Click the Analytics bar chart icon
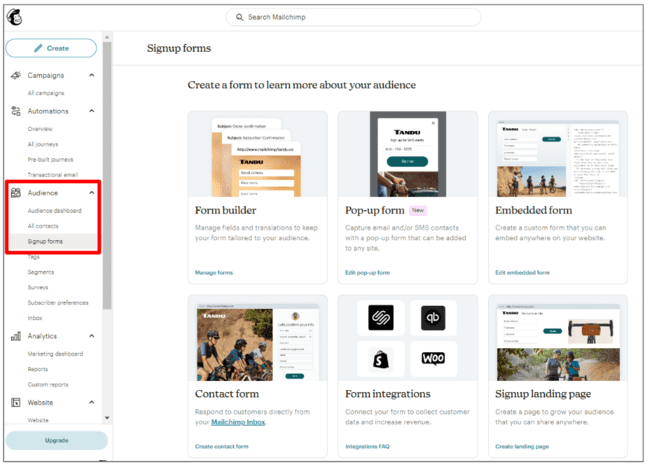 point(16,336)
